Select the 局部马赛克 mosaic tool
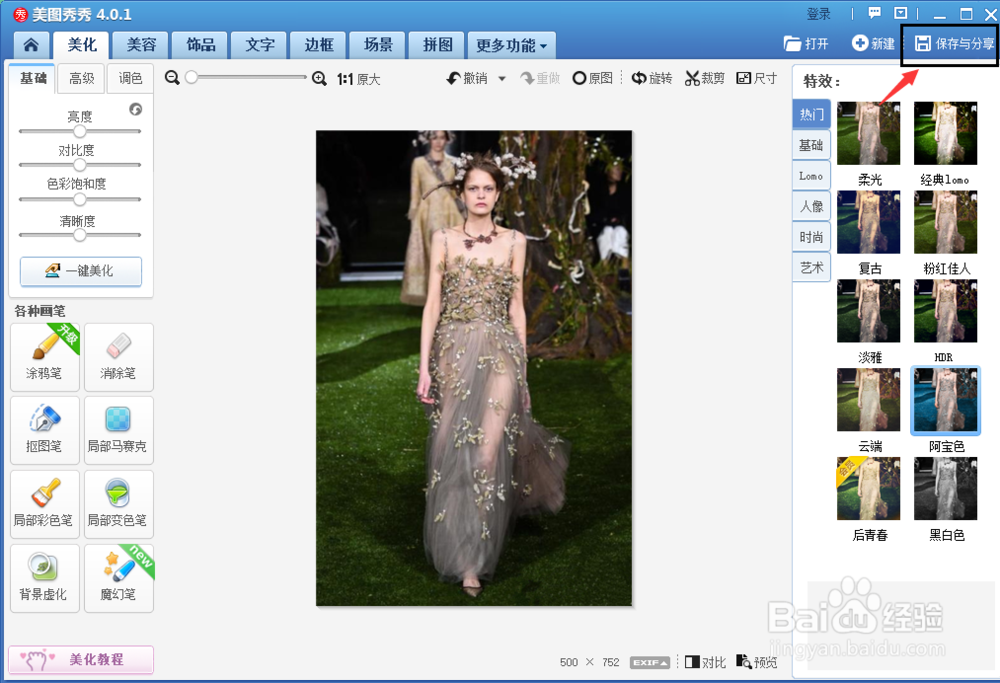1000x683 pixels. pos(119,430)
